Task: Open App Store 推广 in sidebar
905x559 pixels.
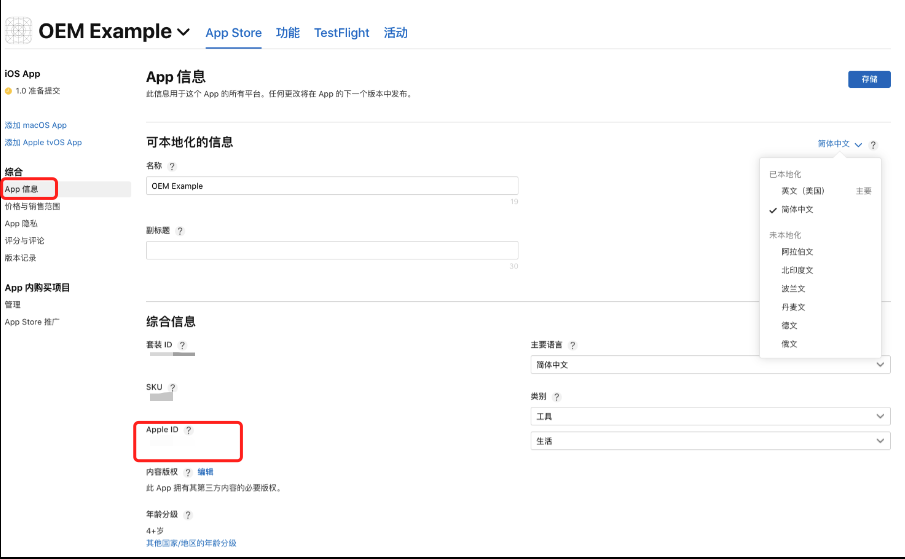Action: 32,322
